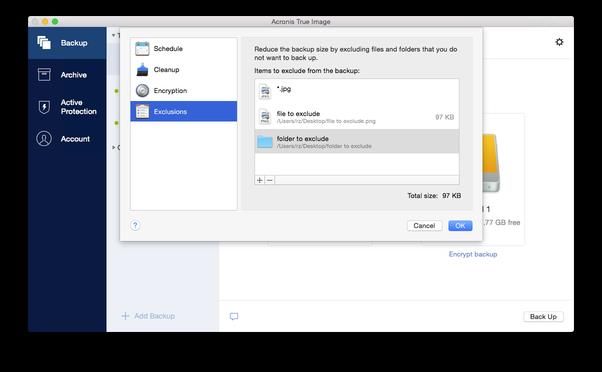602x372 pixels.
Task: Select the file to exclude entry
Action: pos(357,117)
